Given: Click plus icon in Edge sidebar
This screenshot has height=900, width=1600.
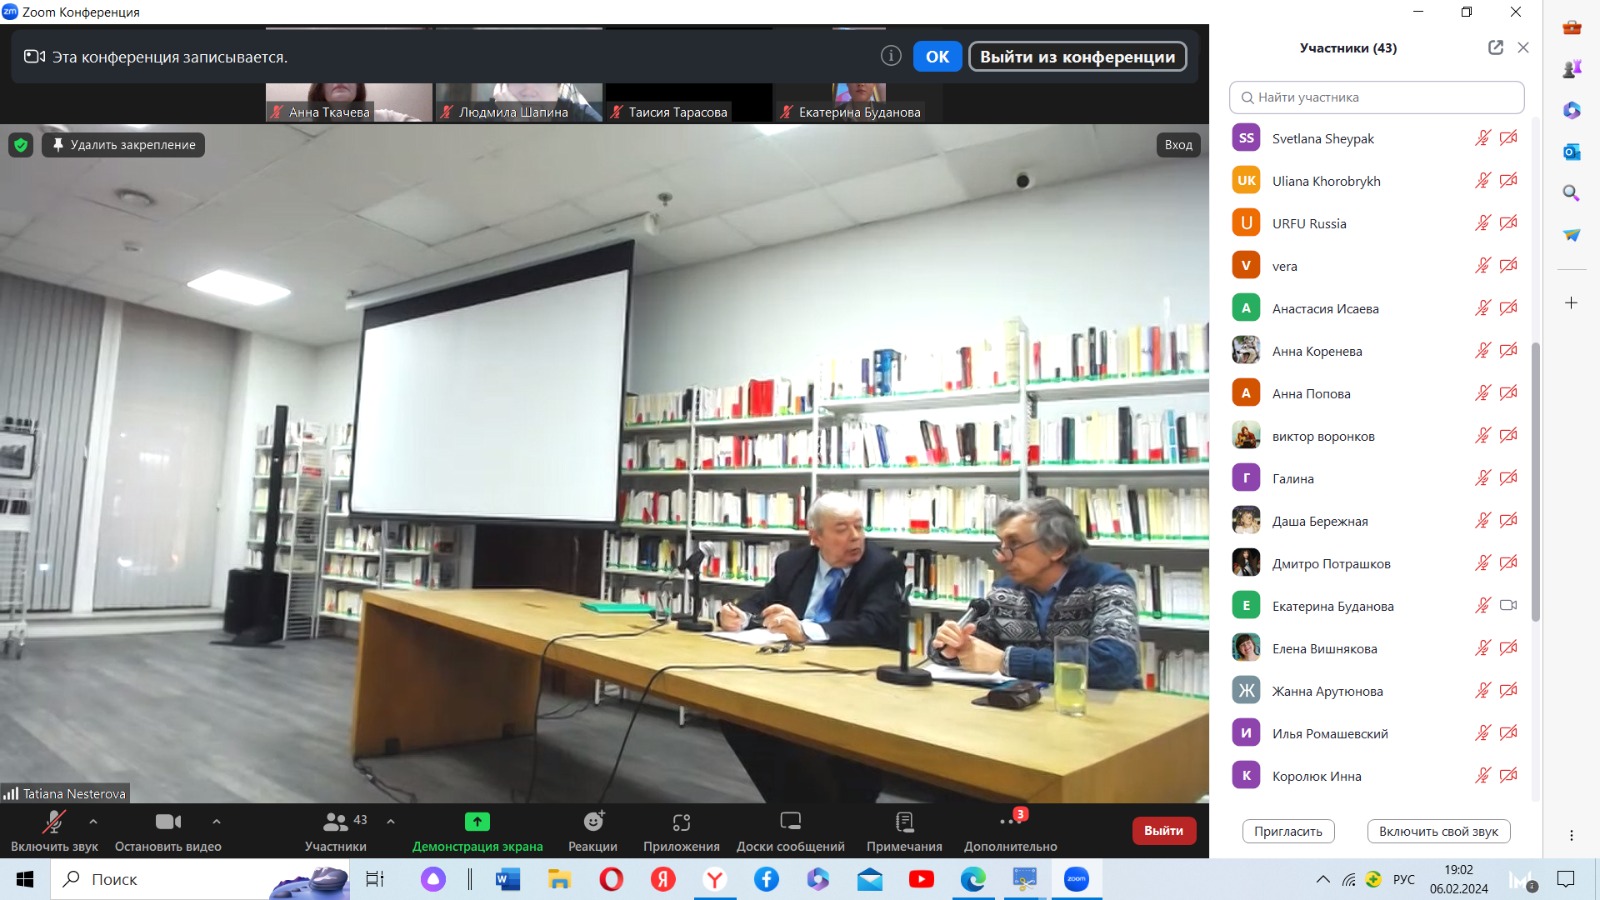Looking at the screenshot, I should click(1571, 303).
